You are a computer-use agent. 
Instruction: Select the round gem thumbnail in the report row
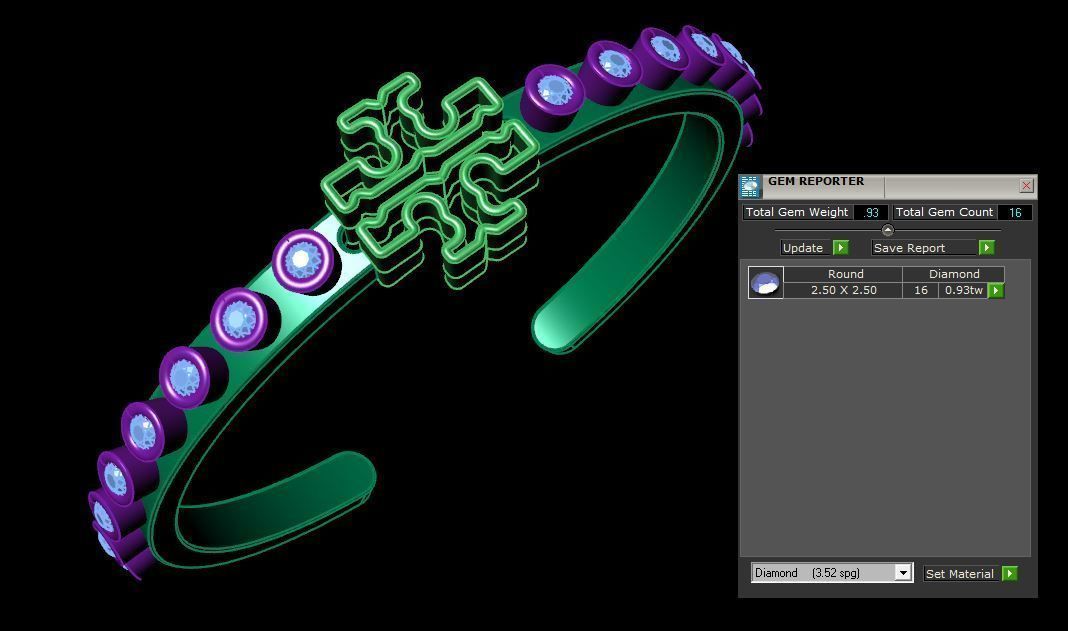tap(766, 282)
